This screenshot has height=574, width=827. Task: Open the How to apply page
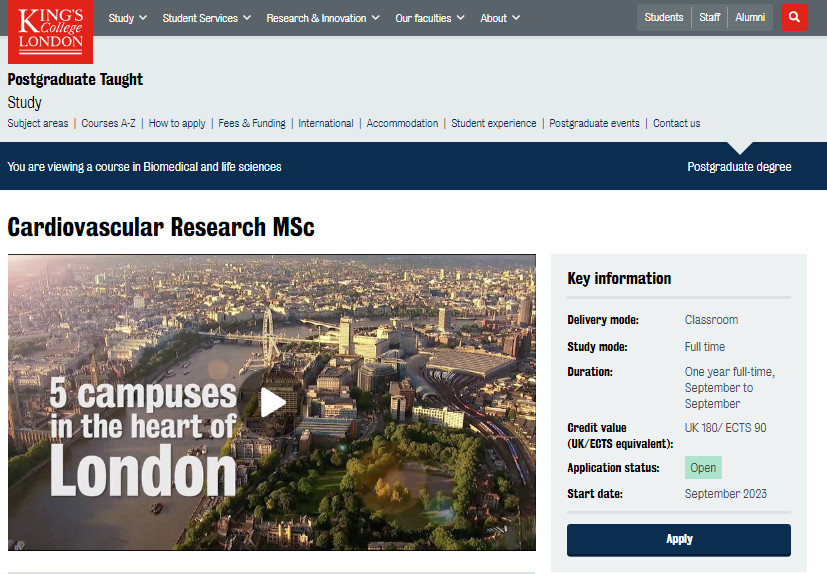coord(177,123)
